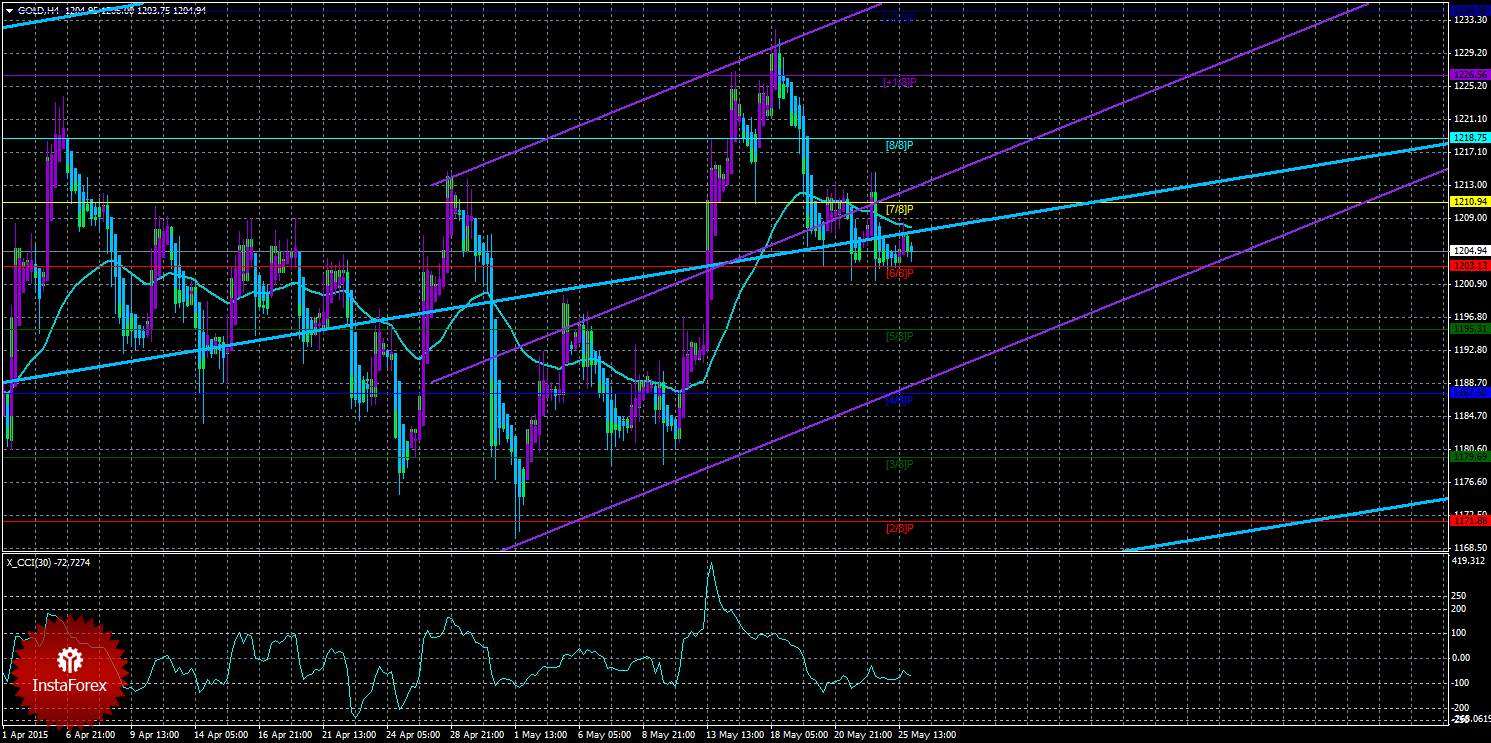Image resolution: width=1491 pixels, height=743 pixels.
Task: Click the 13 May 13:00 time axis label
Action: point(734,735)
